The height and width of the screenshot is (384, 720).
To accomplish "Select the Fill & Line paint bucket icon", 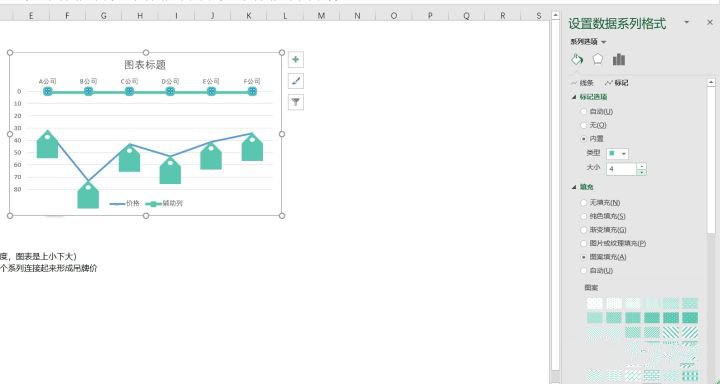I will pos(577,60).
